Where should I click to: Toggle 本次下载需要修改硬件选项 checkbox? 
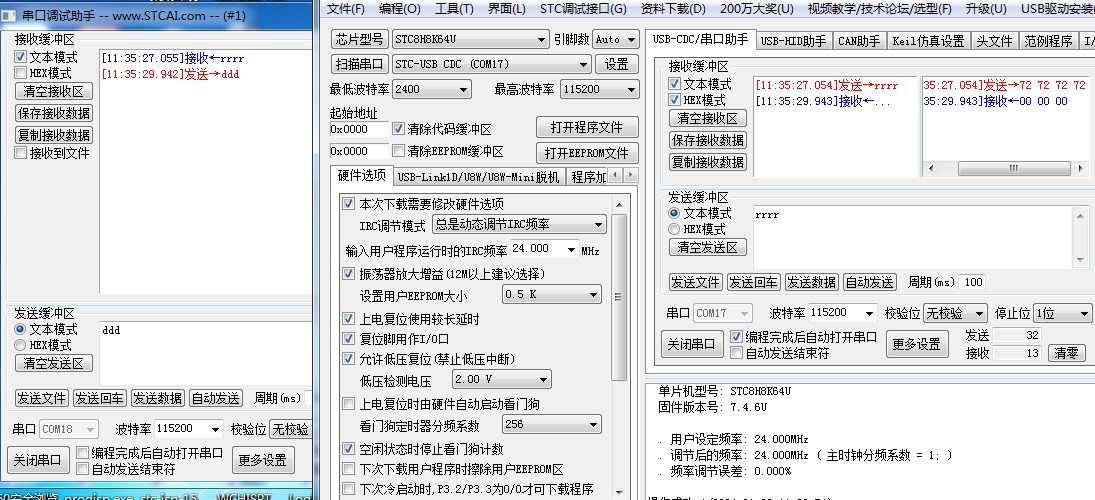[348, 204]
